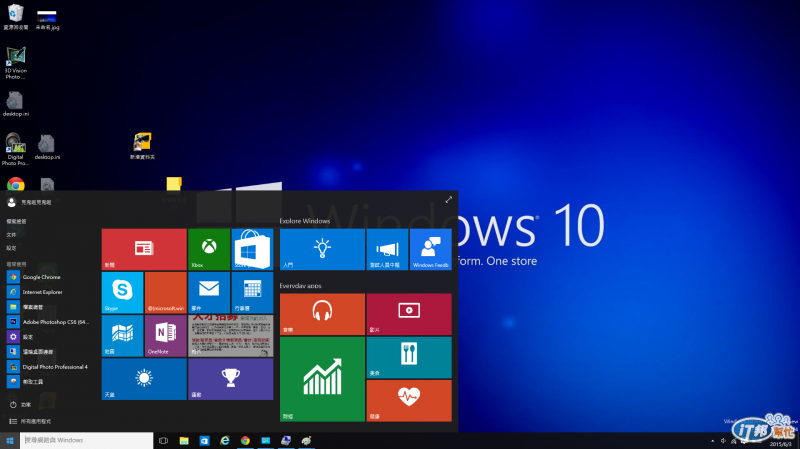
Task: Open the Windows Feedback tile
Action: tap(431, 250)
